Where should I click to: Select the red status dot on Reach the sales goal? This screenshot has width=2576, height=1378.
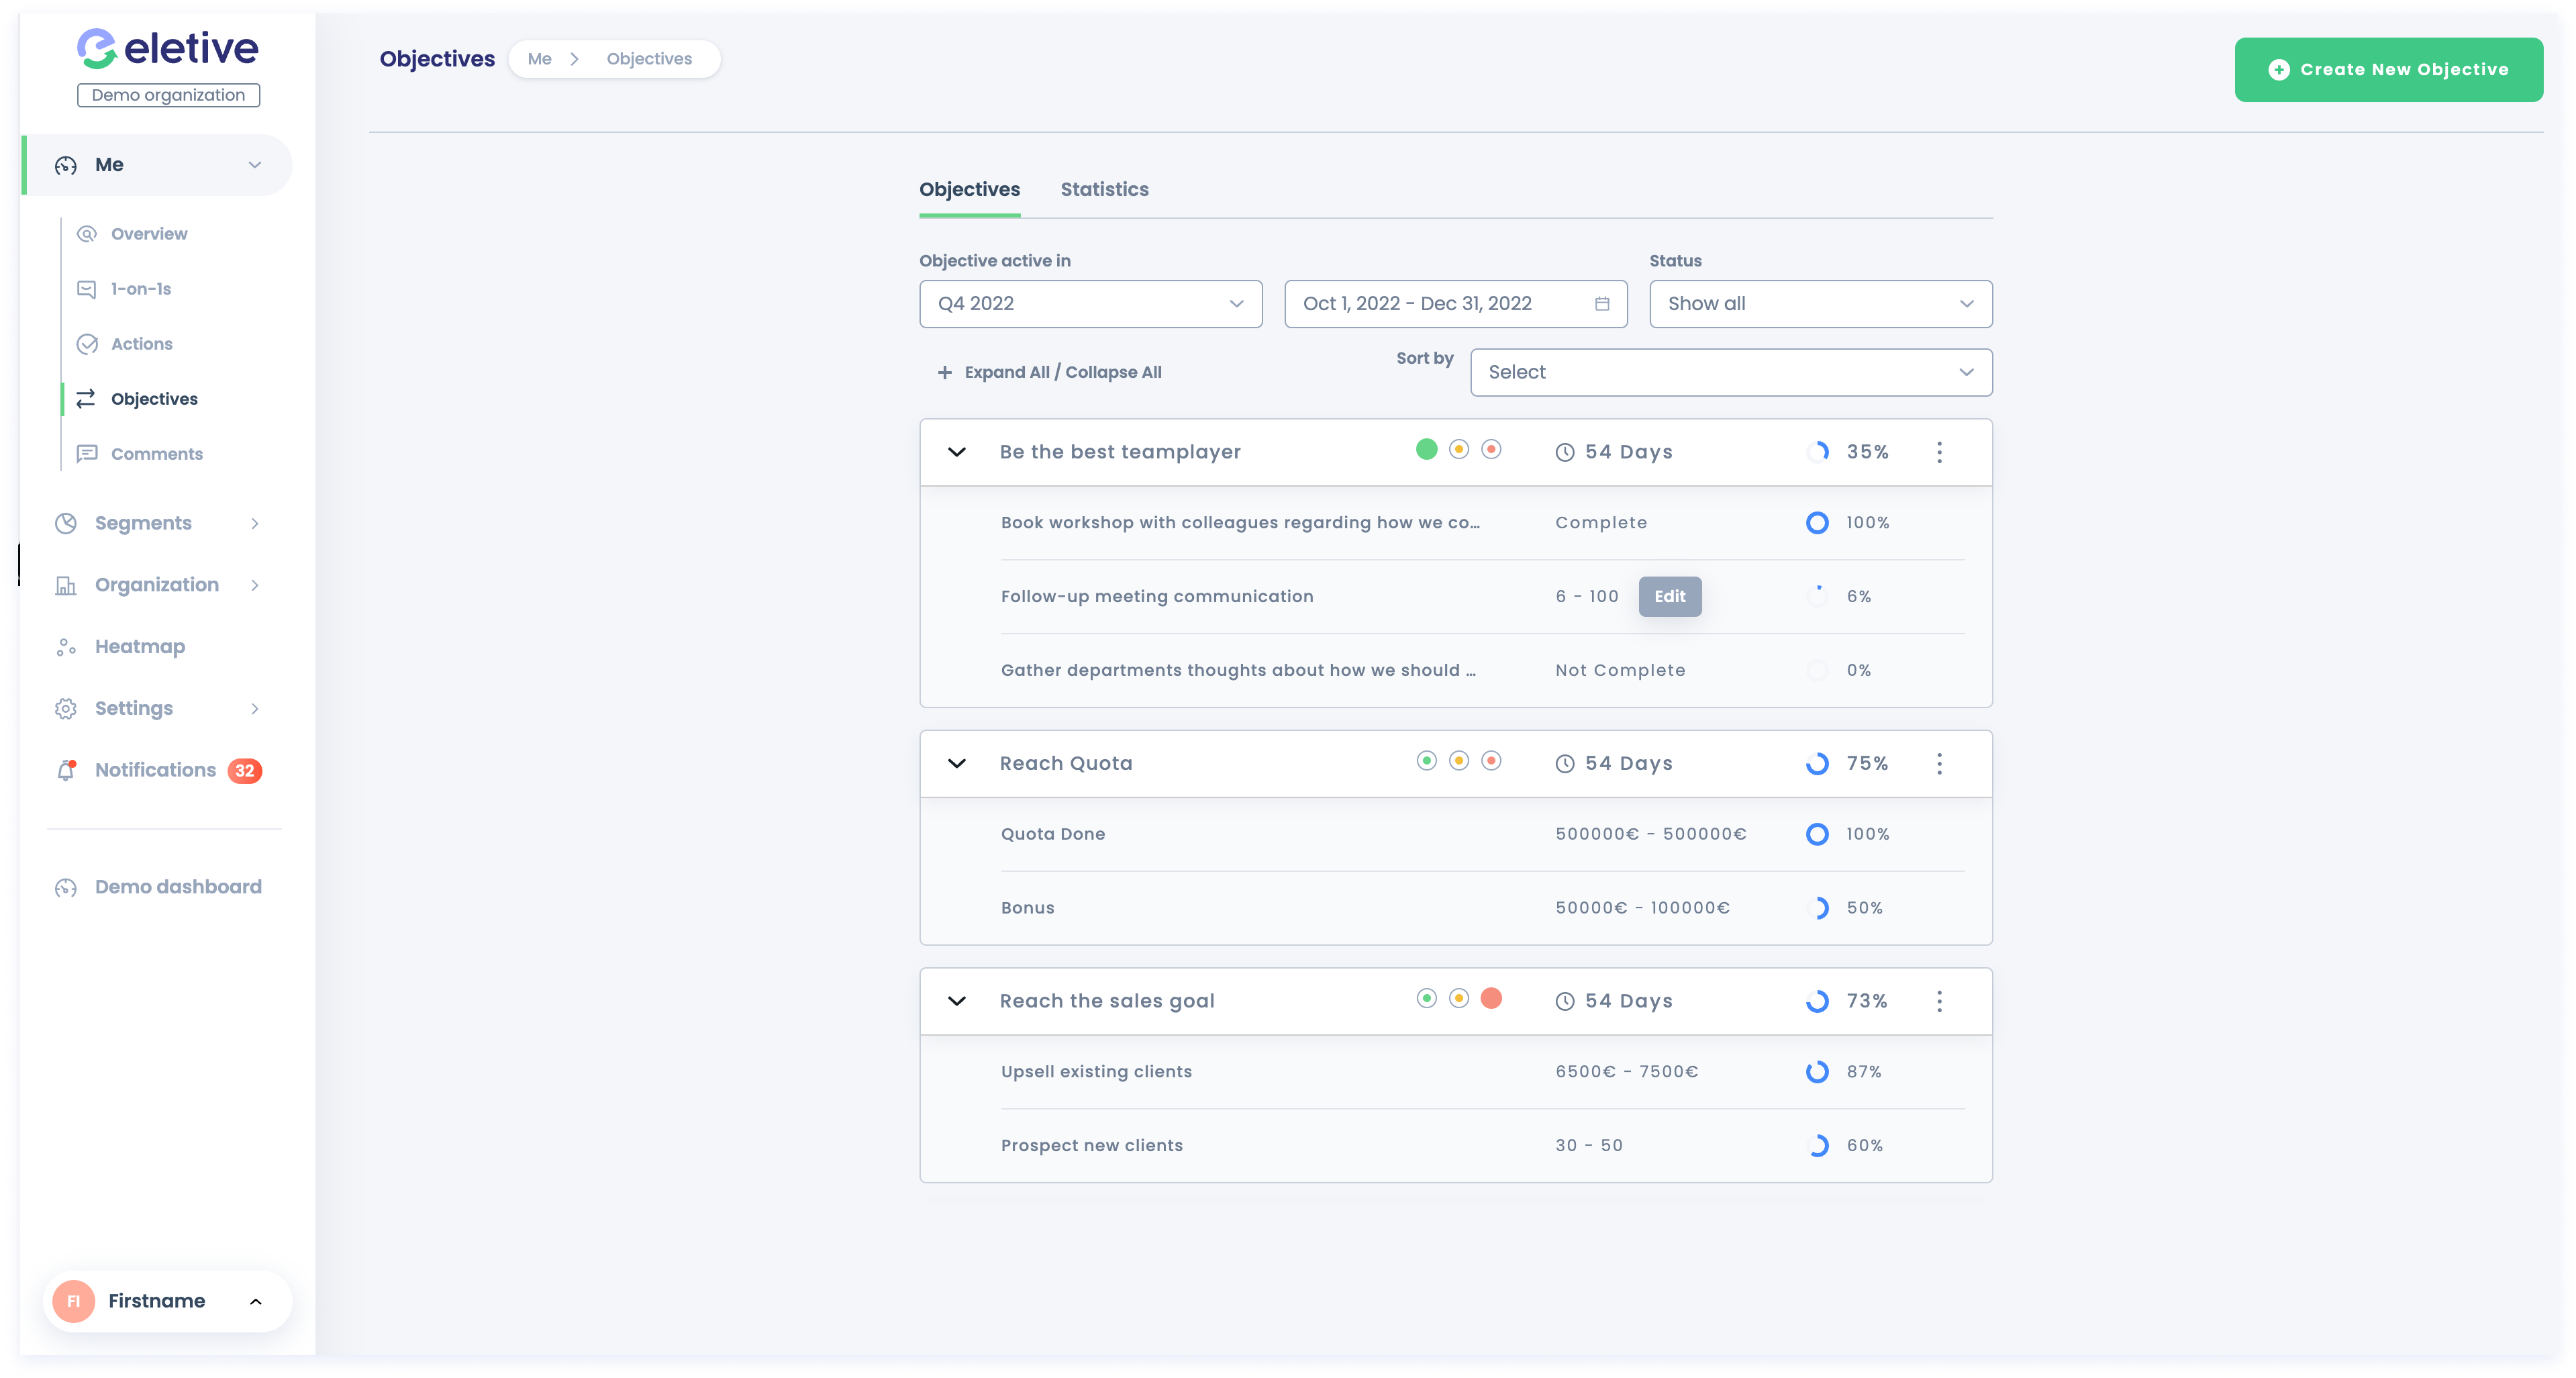coord(1491,999)
